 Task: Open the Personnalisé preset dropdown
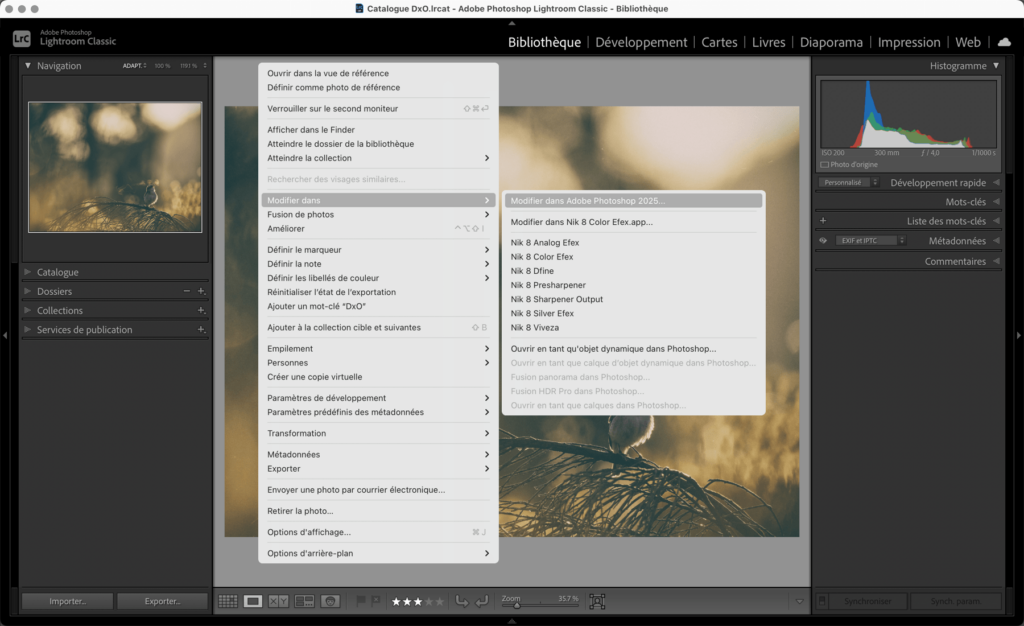click(849, 183)
